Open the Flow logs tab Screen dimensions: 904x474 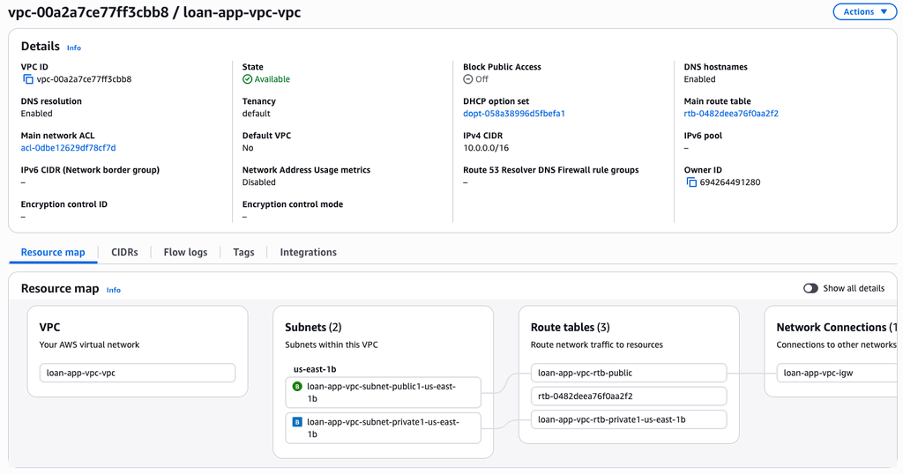[x=185, y=252]
